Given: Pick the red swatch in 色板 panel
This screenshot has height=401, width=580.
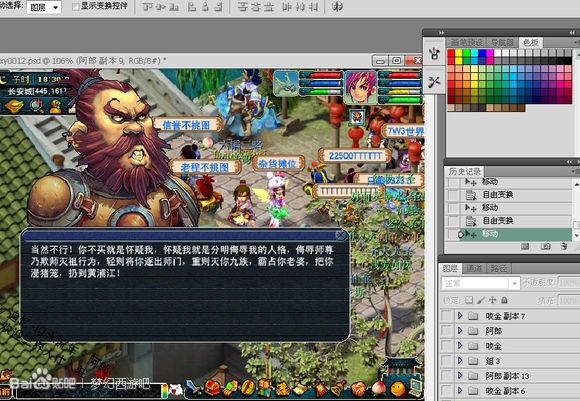Looking at the screenshot, I should pos(451,53).
